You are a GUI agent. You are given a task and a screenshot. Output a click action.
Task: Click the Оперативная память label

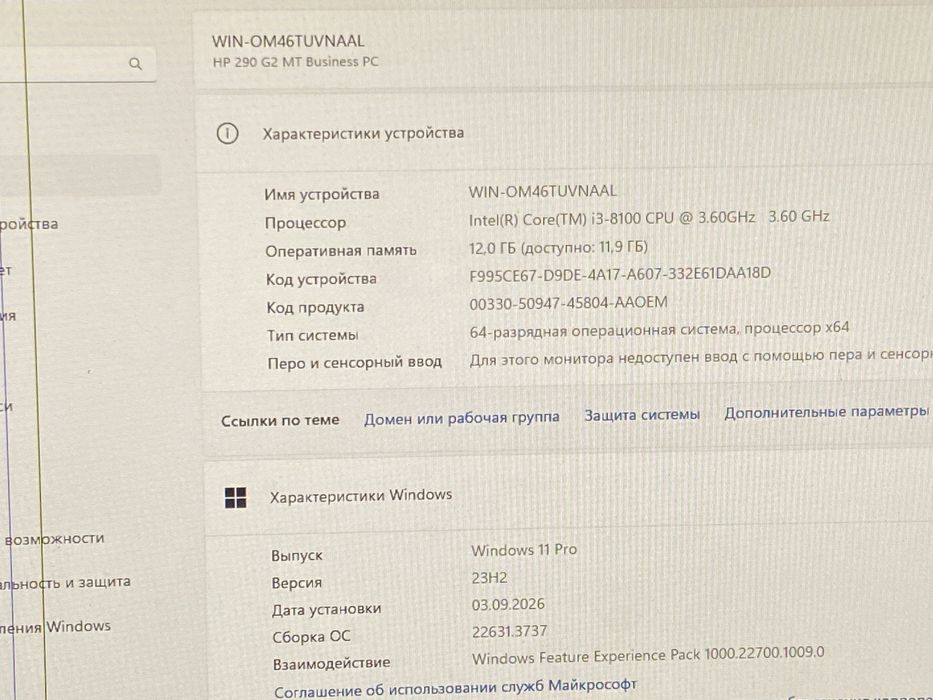(x=341, y=251)
